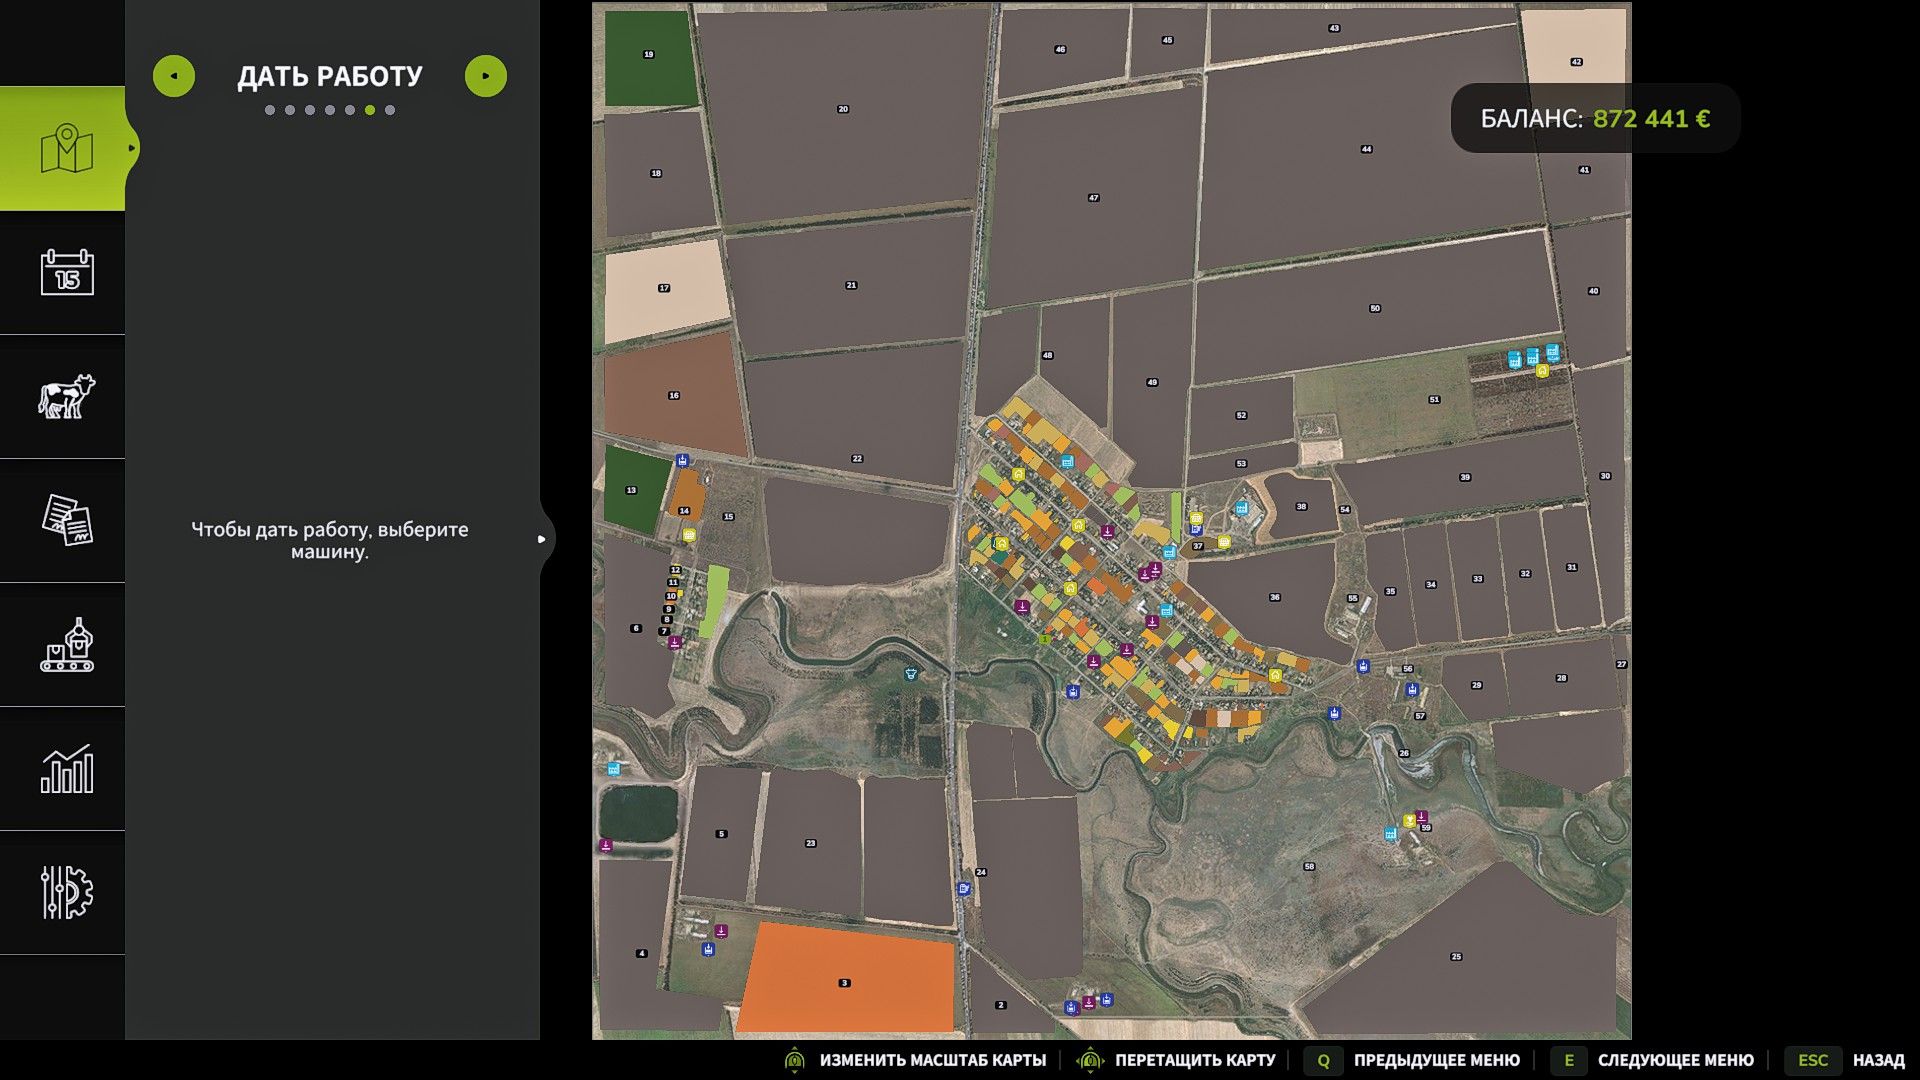Go to next page with right arrow
1920x1080 pixels.
pyautogui.click(x=486, y=76)
